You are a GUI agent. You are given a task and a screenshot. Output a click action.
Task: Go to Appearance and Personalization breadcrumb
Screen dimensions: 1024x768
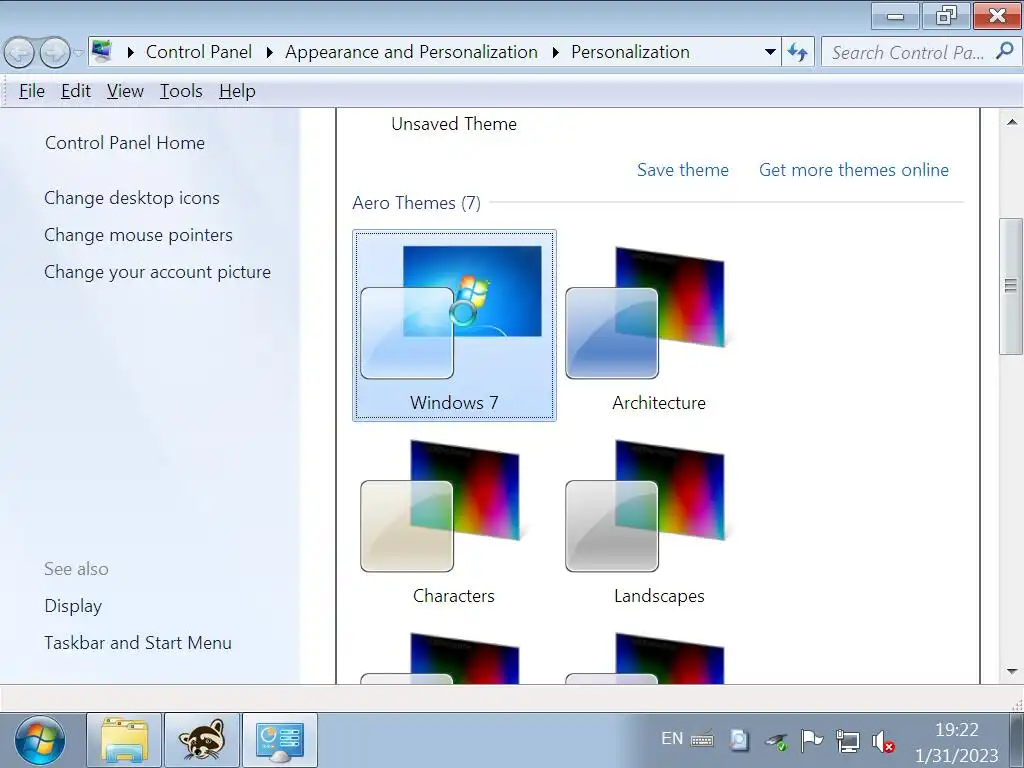tap(411, 52)
